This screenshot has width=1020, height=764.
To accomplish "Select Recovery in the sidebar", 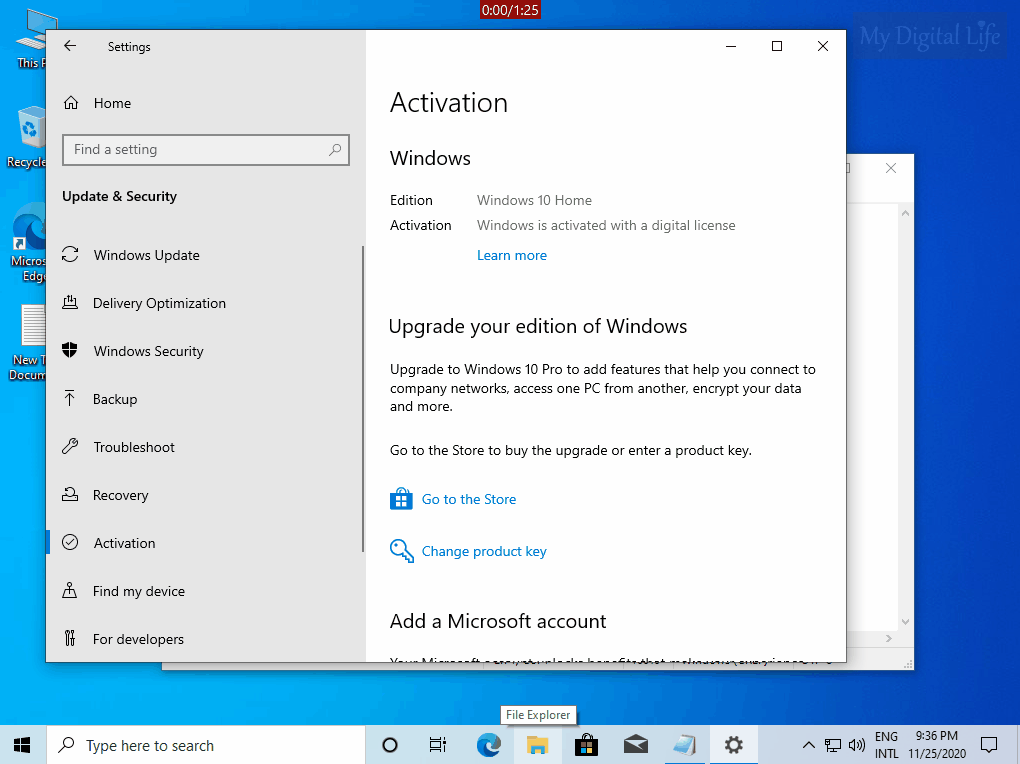I will click(105, 495).
